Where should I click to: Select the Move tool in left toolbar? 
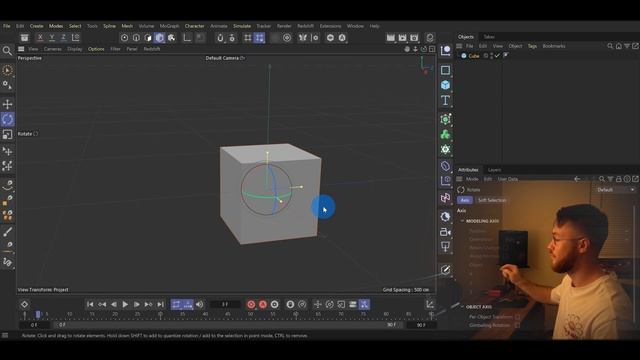[x=7, y=104]
